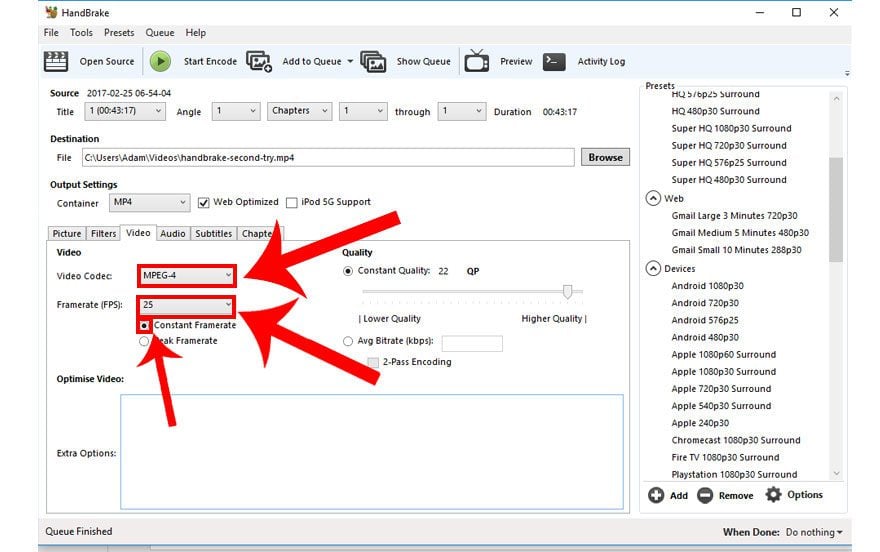Click the Start Encode label
The image size is (880, 552).
210,61
